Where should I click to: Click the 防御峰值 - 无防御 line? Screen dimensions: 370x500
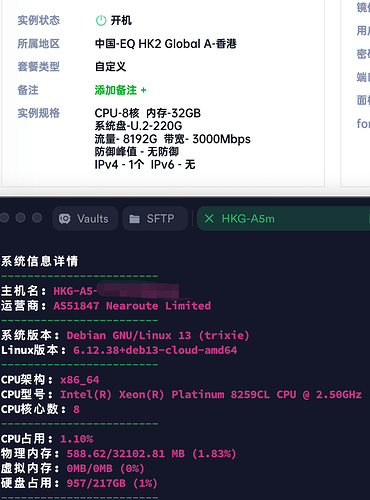[137, 152]
